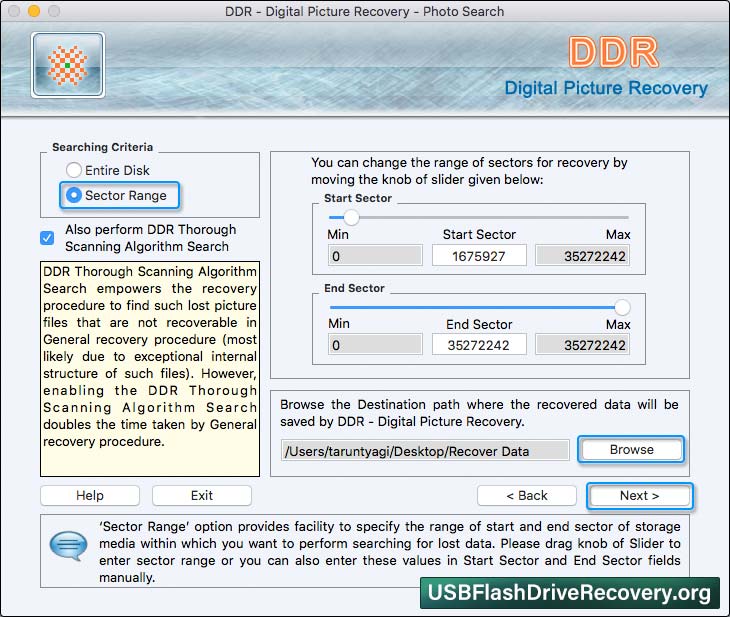Click the window title 'DDR - Digital Picture Recovery - Photo Search'
The height and width of the screenshot is (617, 730).
[x=364, y=11]
